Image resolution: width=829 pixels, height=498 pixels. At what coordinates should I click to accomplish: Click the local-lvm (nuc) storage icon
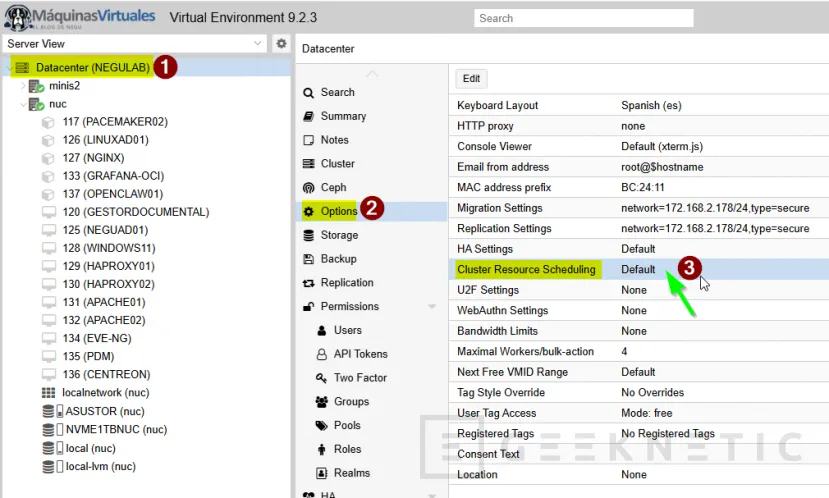coord(52,466)
